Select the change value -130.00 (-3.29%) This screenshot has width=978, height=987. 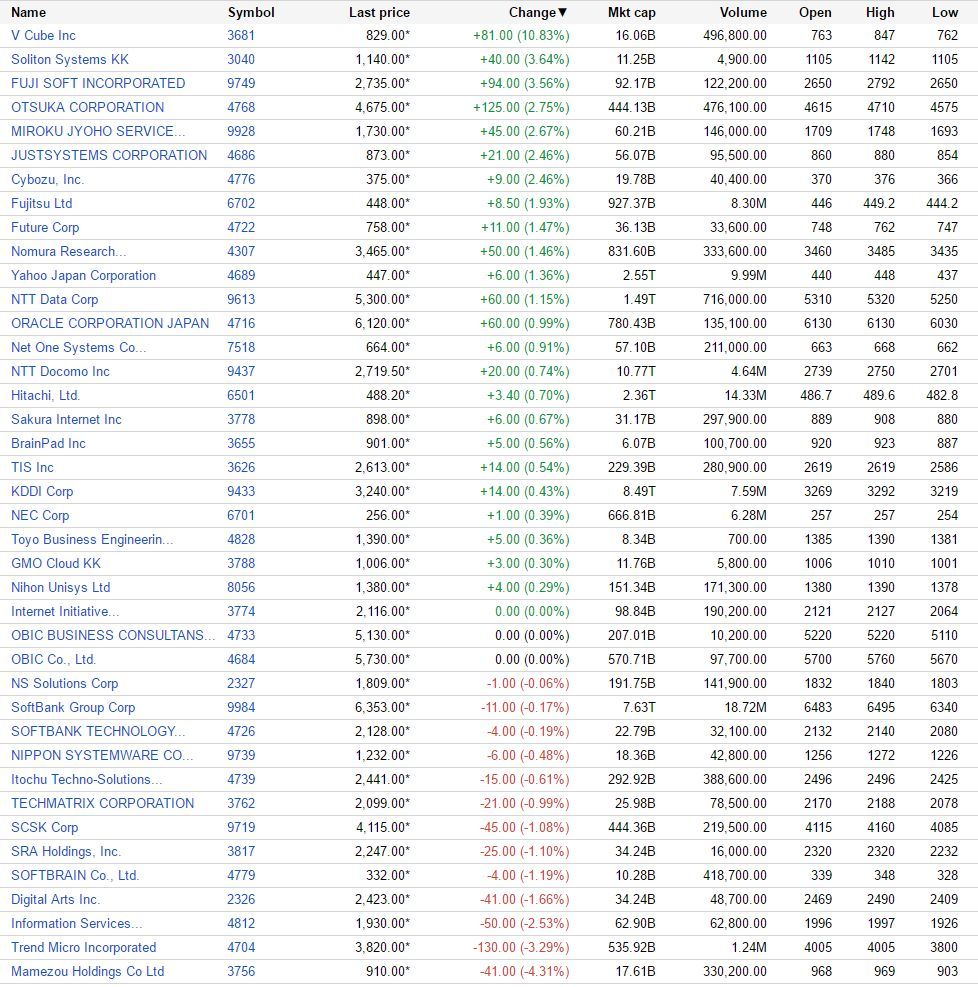[x=521, y=947]
